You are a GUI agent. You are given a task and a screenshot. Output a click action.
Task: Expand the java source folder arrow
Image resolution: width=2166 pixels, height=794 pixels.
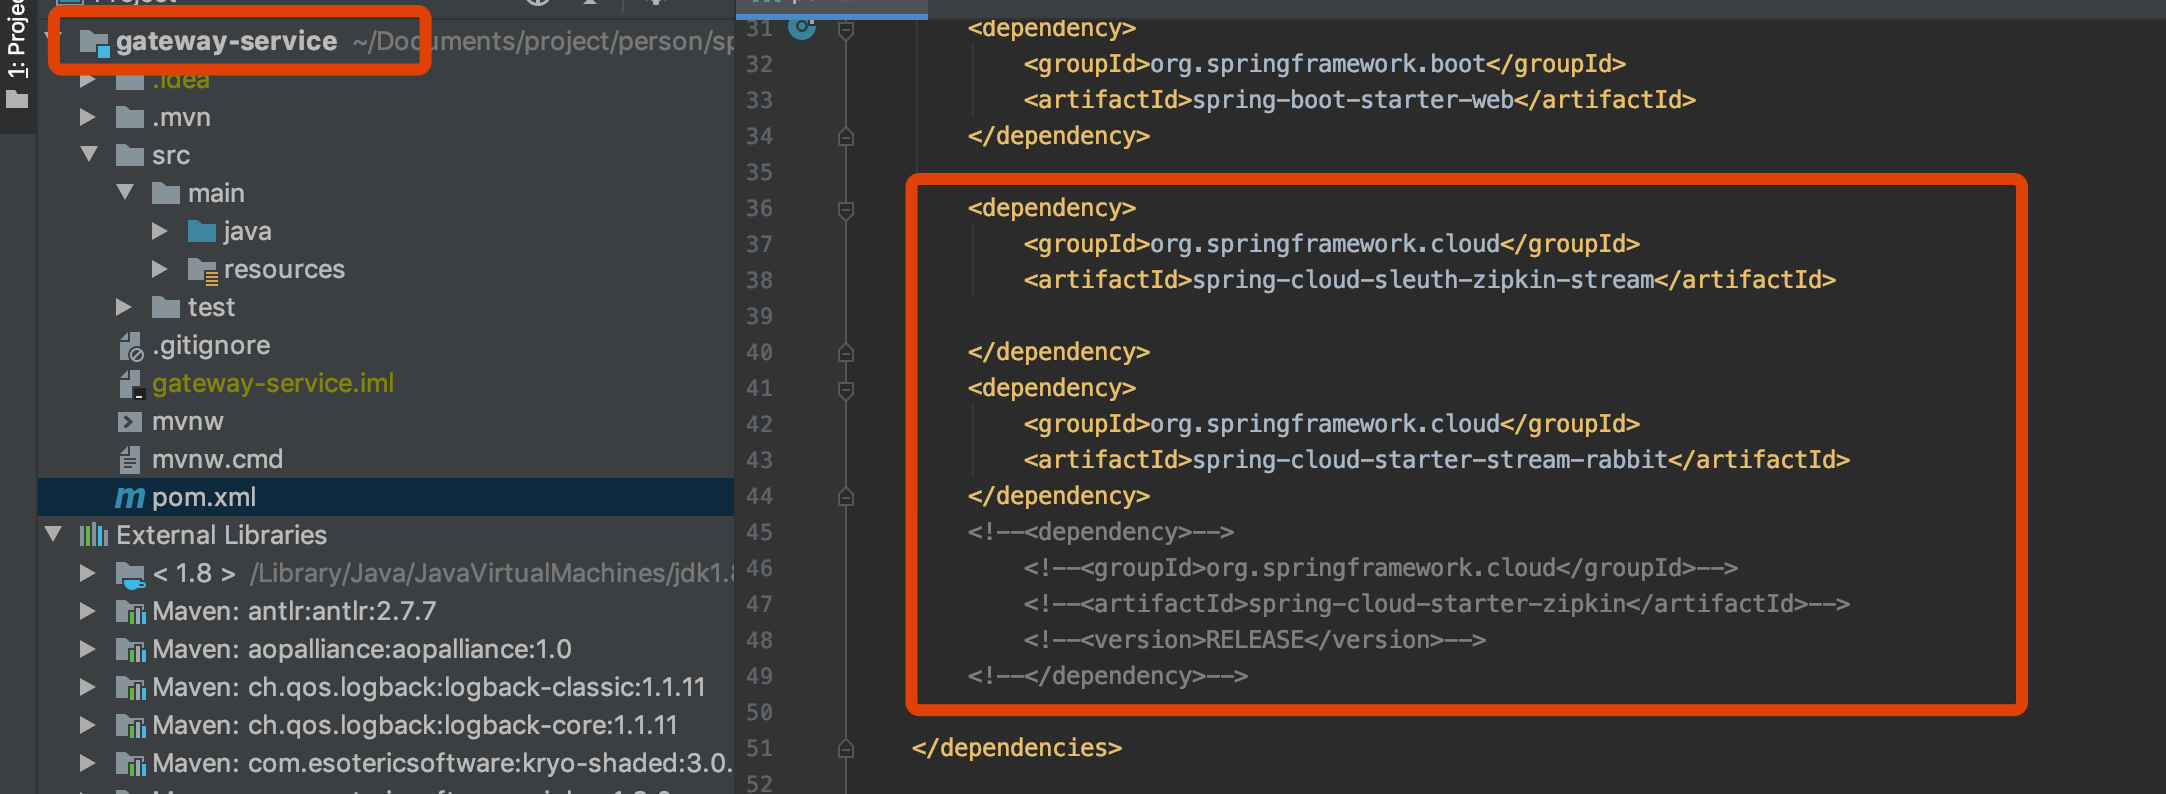(160, 231)
